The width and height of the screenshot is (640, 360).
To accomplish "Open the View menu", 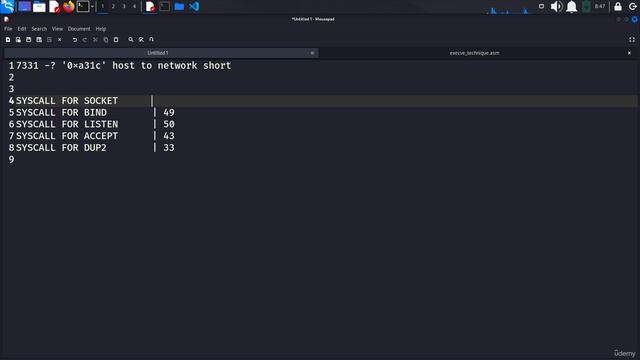I will (x=57, y=29).
